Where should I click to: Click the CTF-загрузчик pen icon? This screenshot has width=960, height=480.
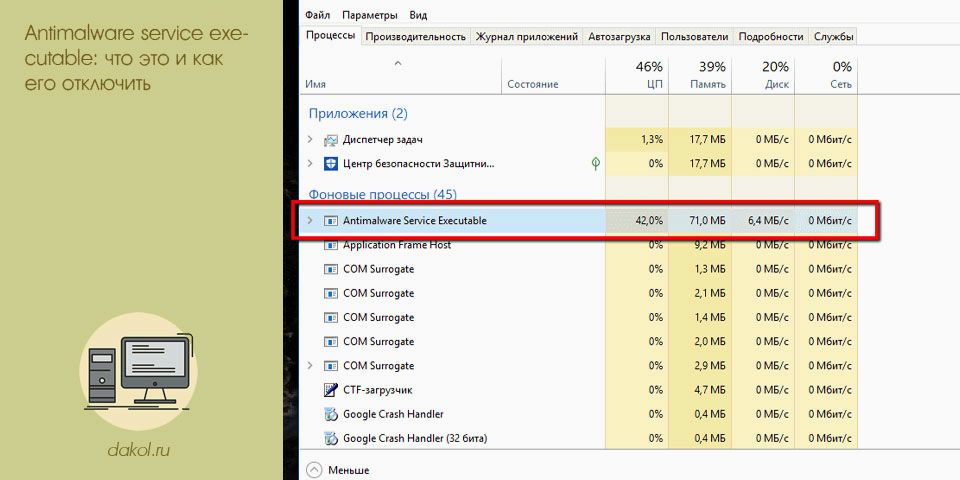(331, 389)
